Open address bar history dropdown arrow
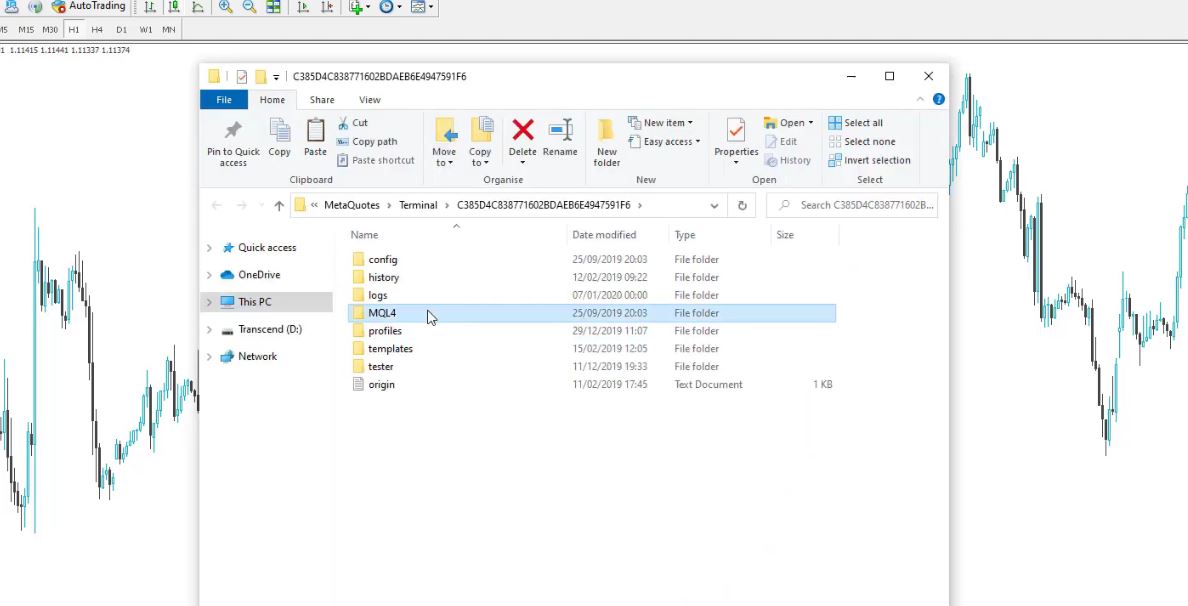1188x606 pixels. (714, 206)
